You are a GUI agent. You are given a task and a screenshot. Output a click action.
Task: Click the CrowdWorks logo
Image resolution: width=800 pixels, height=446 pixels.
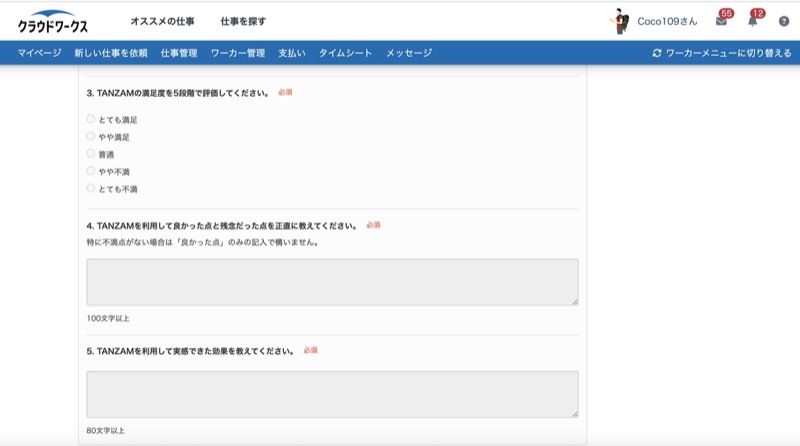52,21
